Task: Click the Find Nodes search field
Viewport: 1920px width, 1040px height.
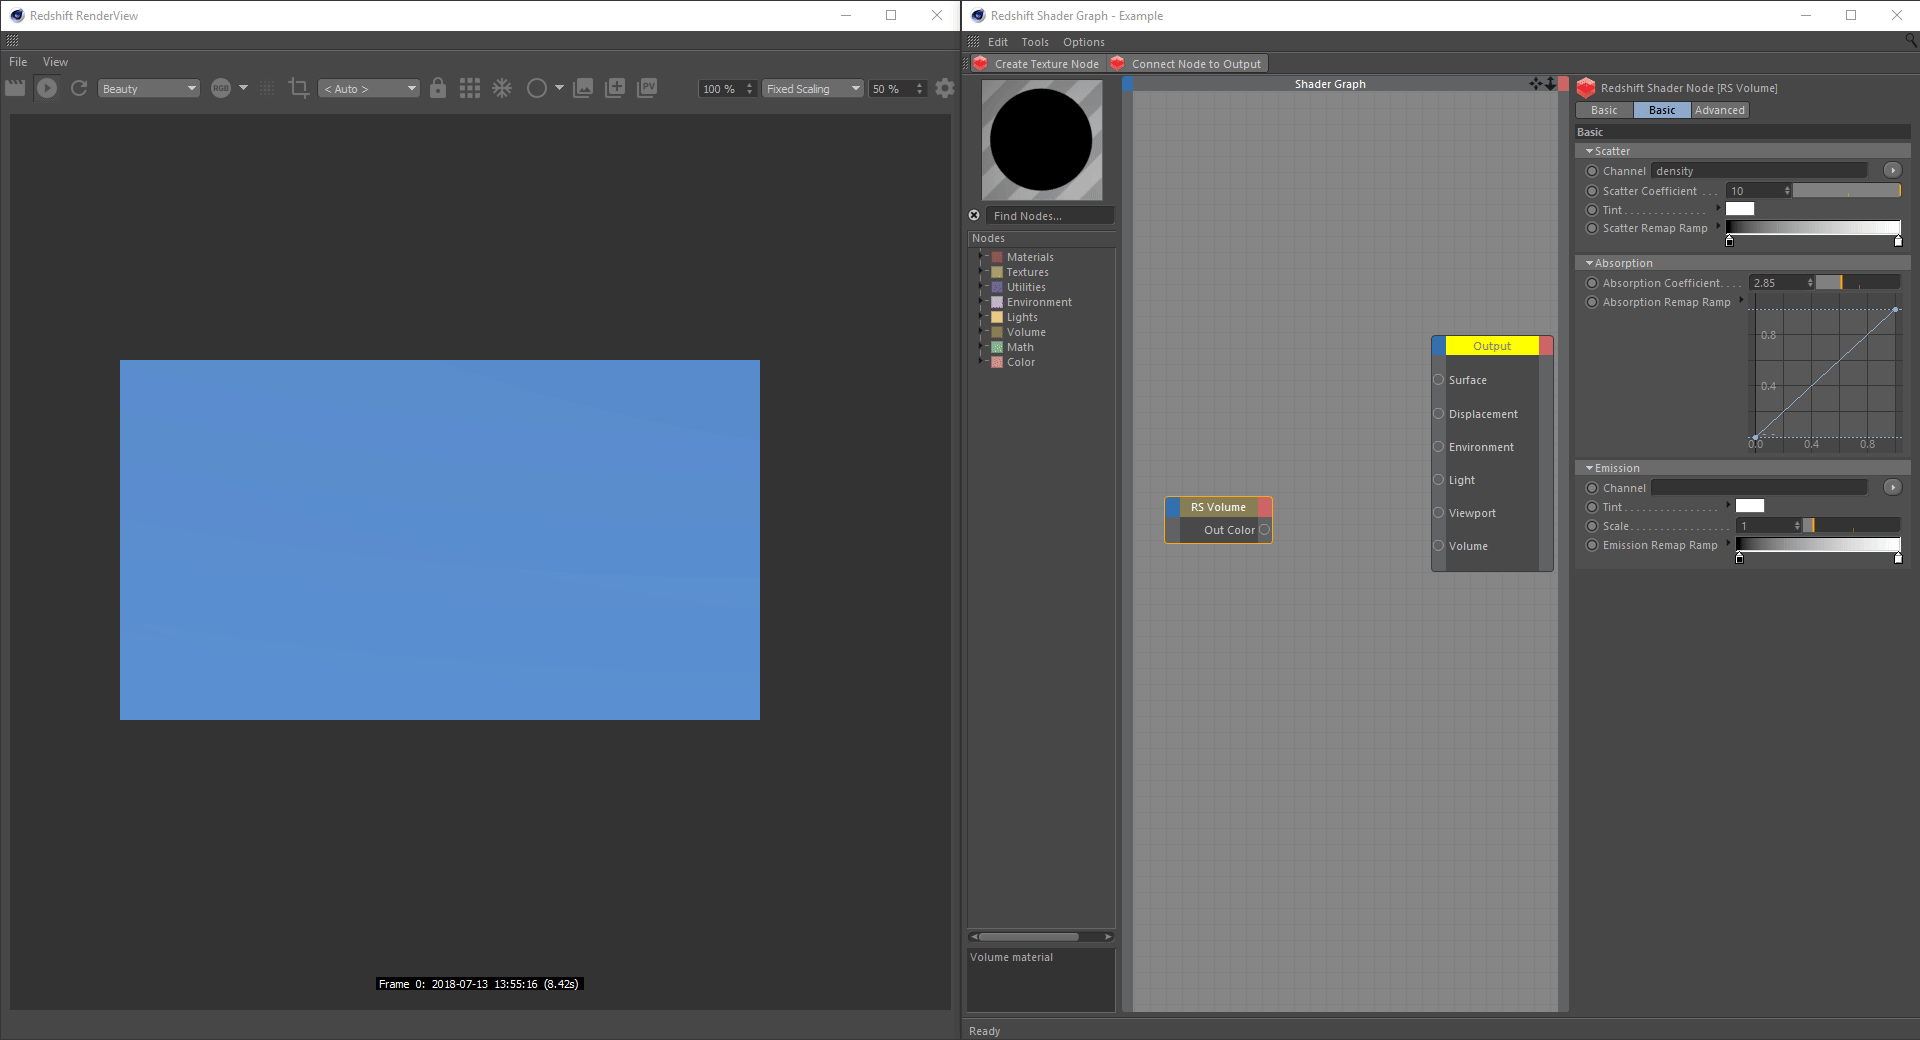Action: [x=1049, y=216]
